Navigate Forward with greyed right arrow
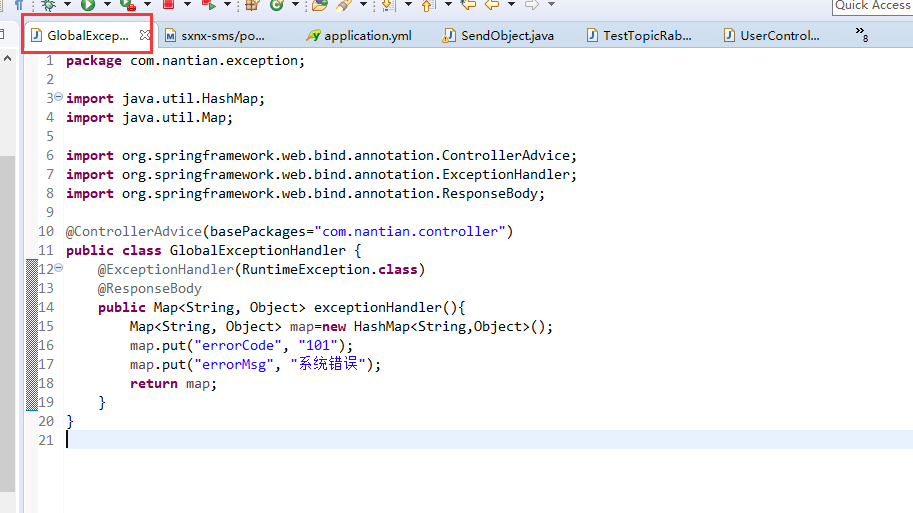Viewport: 913px width, 513px height. coord(532,5)
